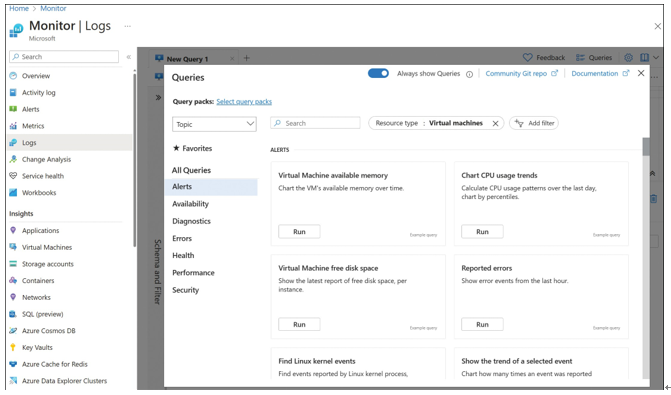
Task: Click the info icon beside Always show Queries
Action: click(x=469, y=74)
